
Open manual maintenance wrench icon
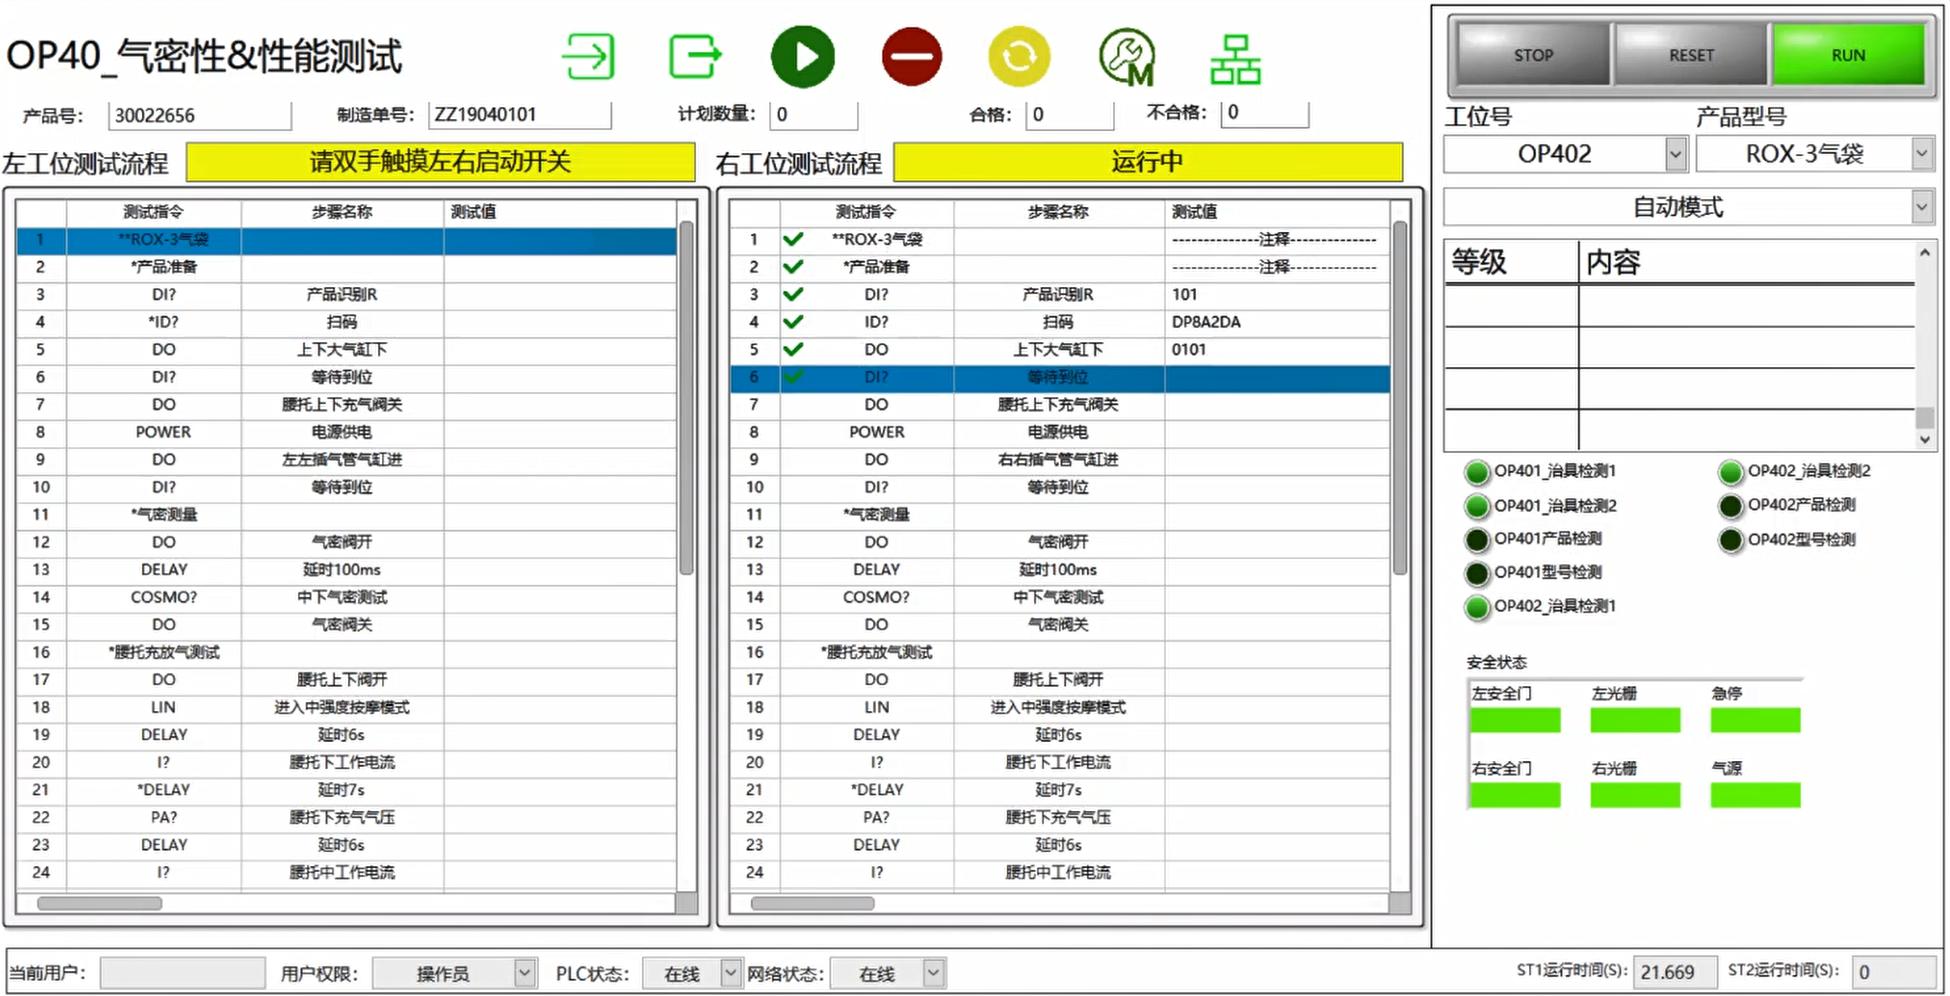pos(1127,57)
